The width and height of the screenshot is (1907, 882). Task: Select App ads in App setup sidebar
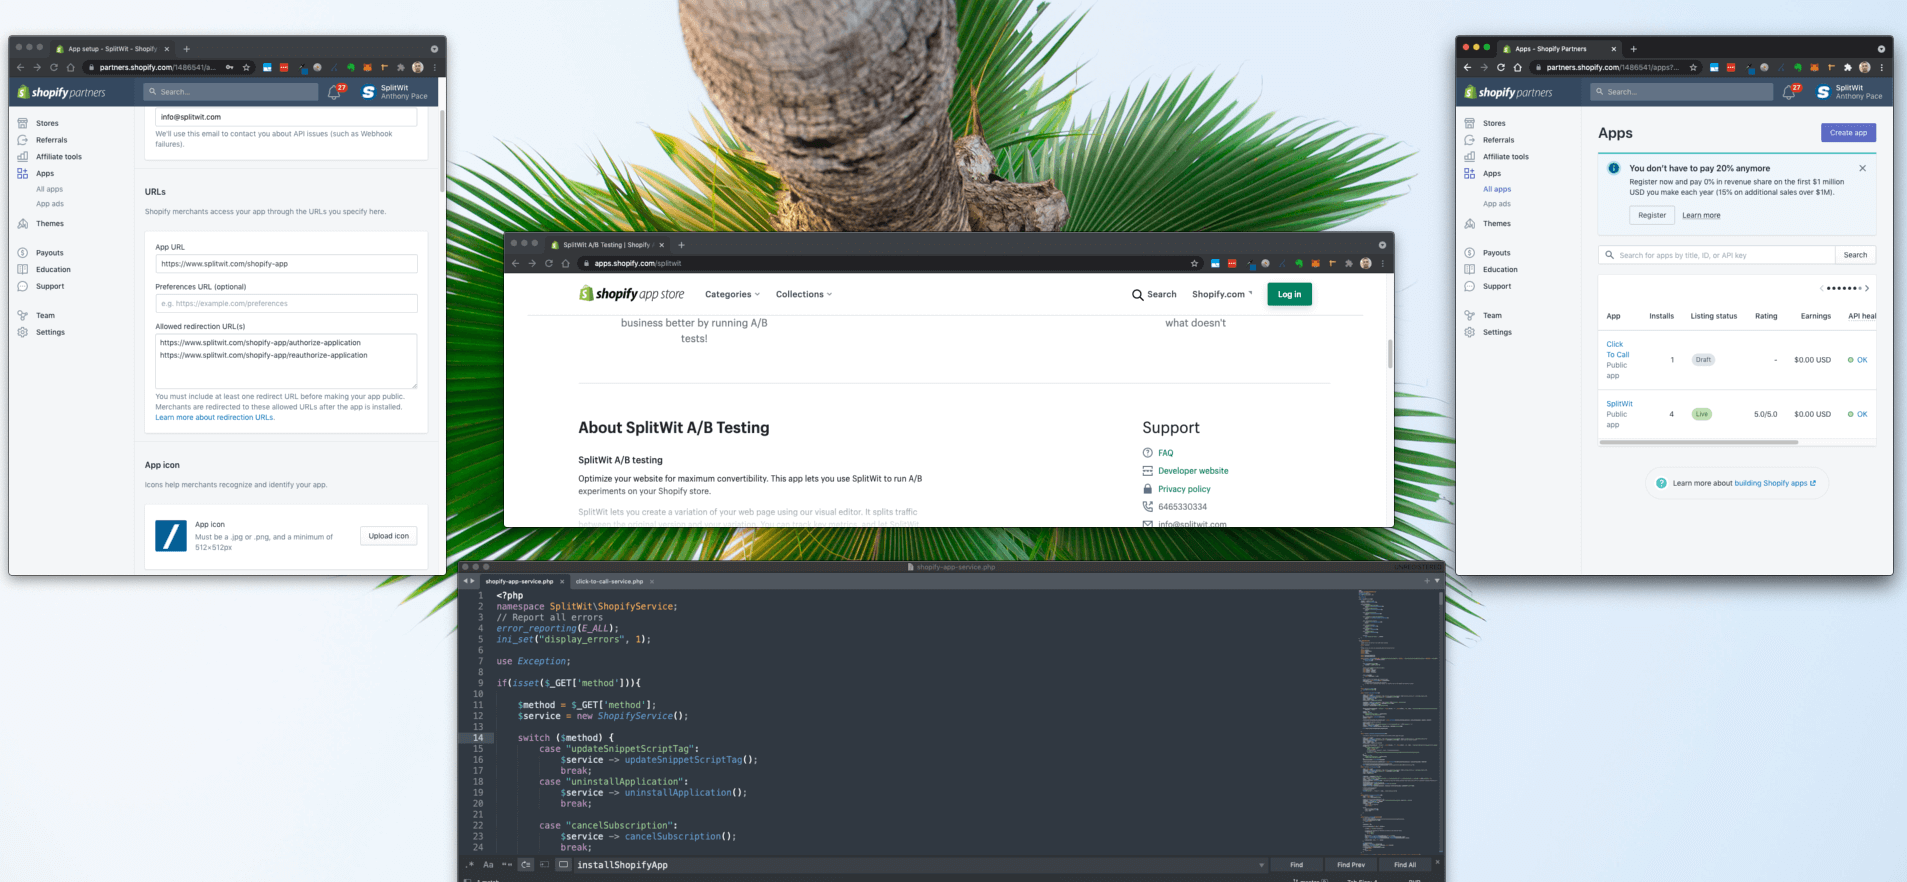(x=50, y=204)
